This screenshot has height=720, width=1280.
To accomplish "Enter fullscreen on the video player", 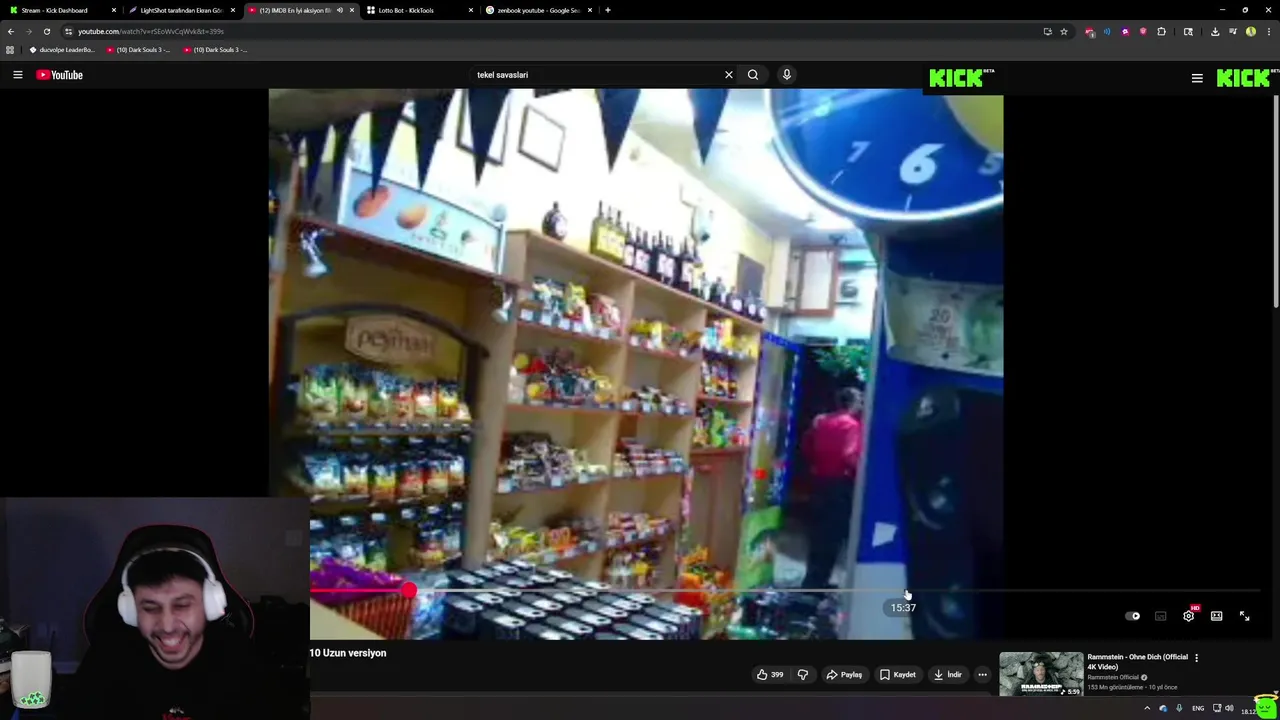I will pos(1245,616).
